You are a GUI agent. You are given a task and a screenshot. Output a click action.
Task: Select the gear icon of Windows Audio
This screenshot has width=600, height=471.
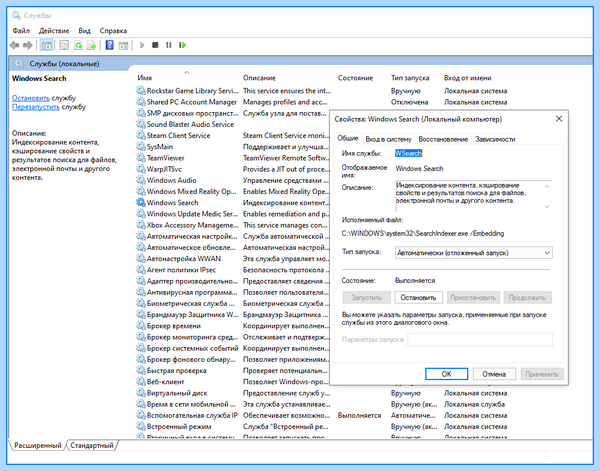click(x=141, y=180)
